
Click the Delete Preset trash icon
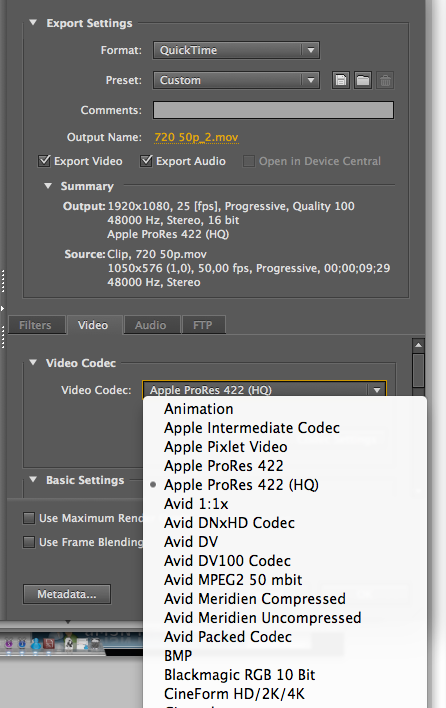pyautogui.click(x=385, y=80)
